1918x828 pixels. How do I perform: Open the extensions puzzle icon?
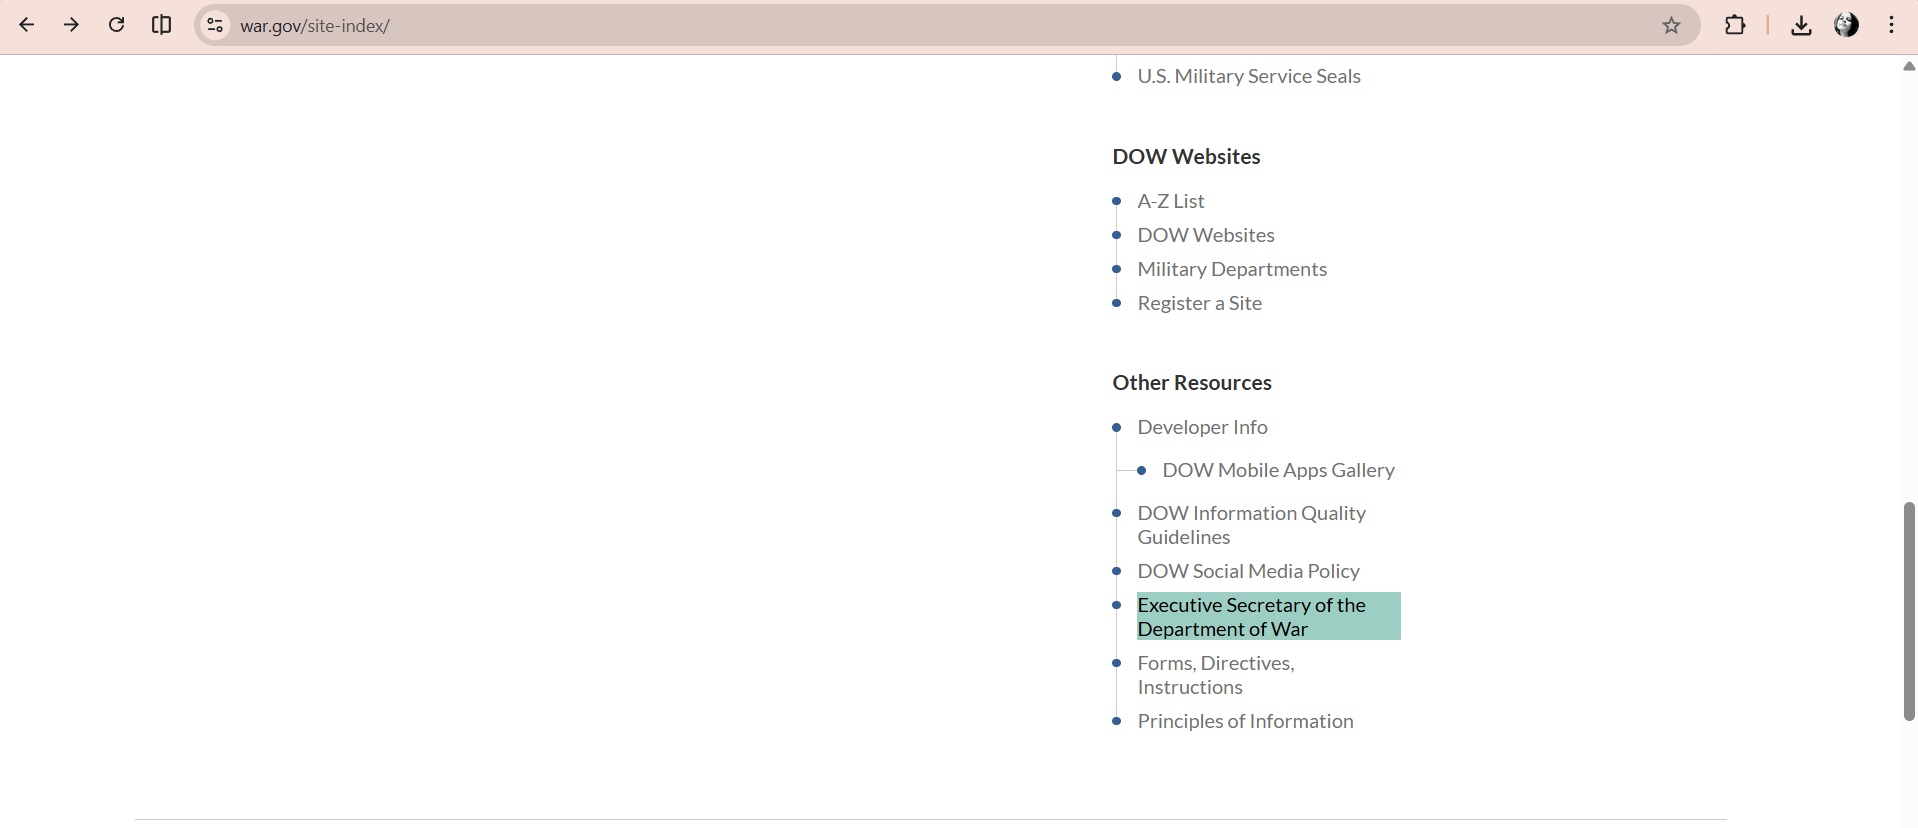click(x=1735, y=25)
